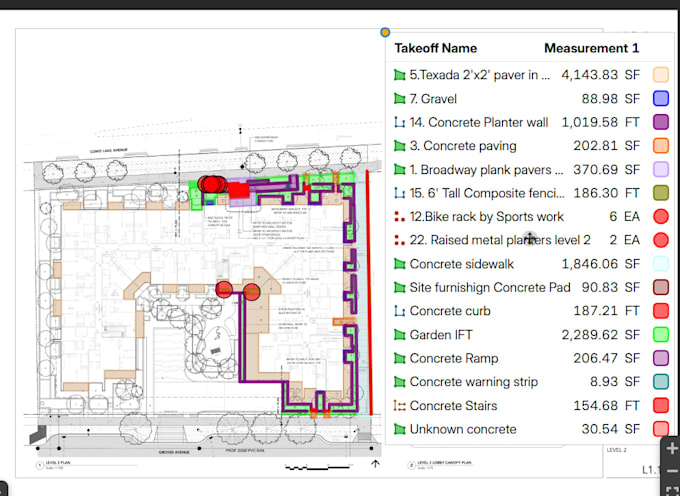
Task: Open the lavender Broadway plank pavers swatch
Action: (x=661, y=170)
